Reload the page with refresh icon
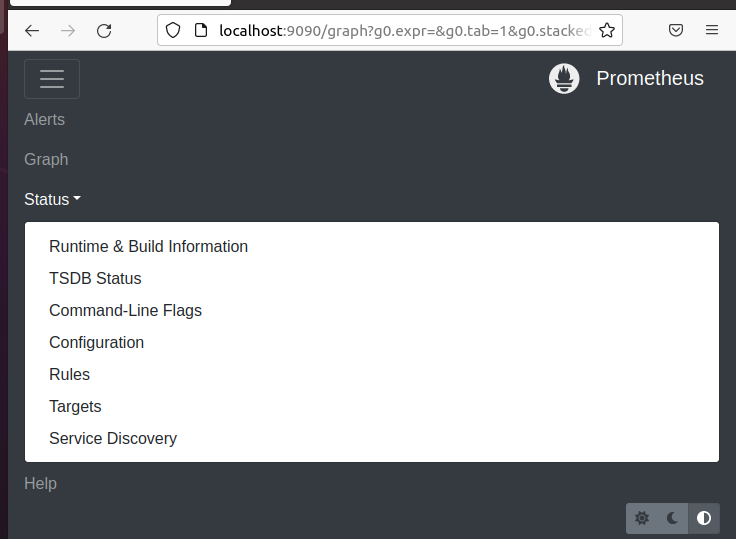 click(104, 31)
